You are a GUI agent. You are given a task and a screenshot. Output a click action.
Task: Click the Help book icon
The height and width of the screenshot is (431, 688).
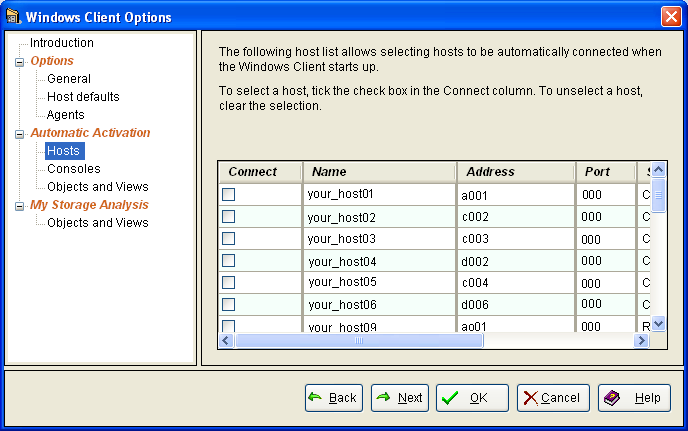click(x=610, y=397)
